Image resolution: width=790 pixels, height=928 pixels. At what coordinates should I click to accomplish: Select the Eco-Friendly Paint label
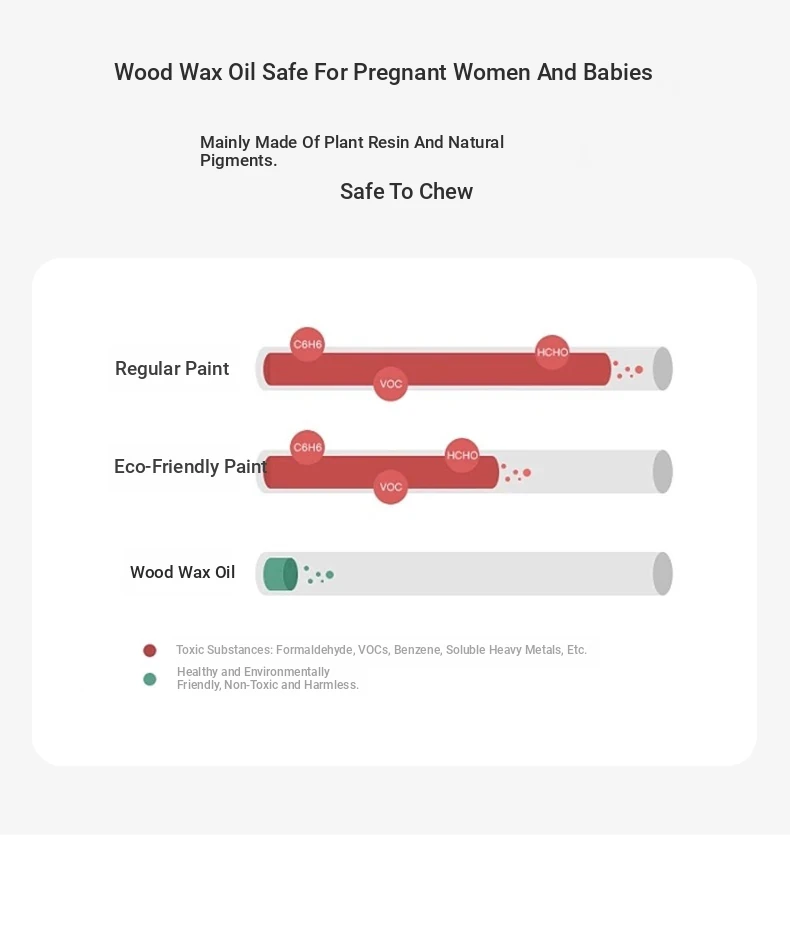(190, 467)
